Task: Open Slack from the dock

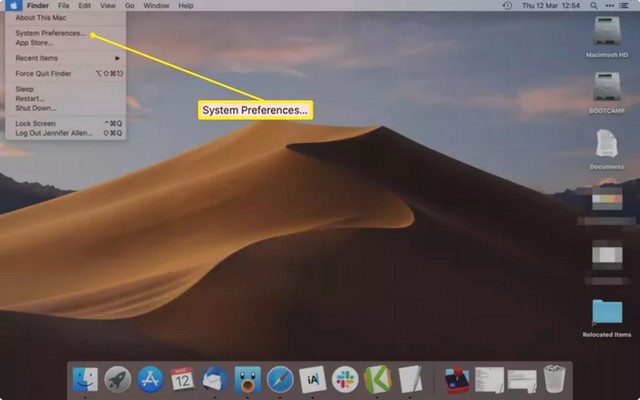Action: point(344,379)
